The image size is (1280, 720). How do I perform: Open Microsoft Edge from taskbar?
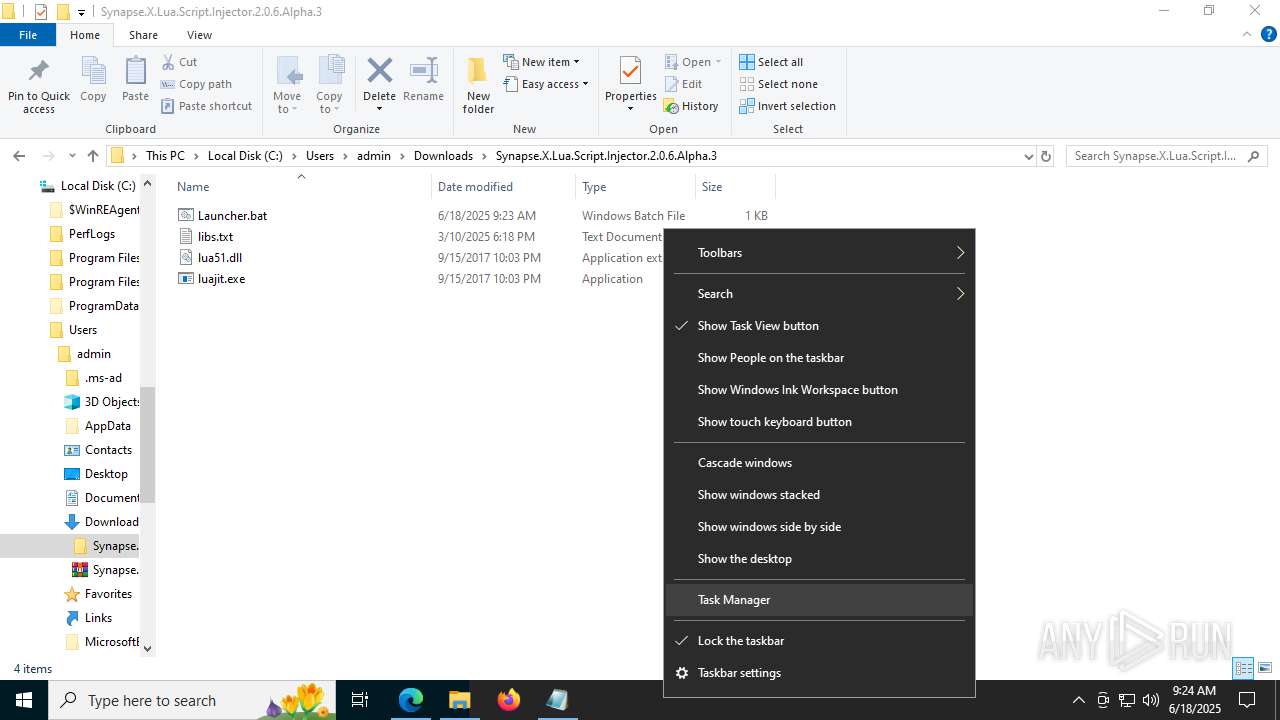coord(411,700)
